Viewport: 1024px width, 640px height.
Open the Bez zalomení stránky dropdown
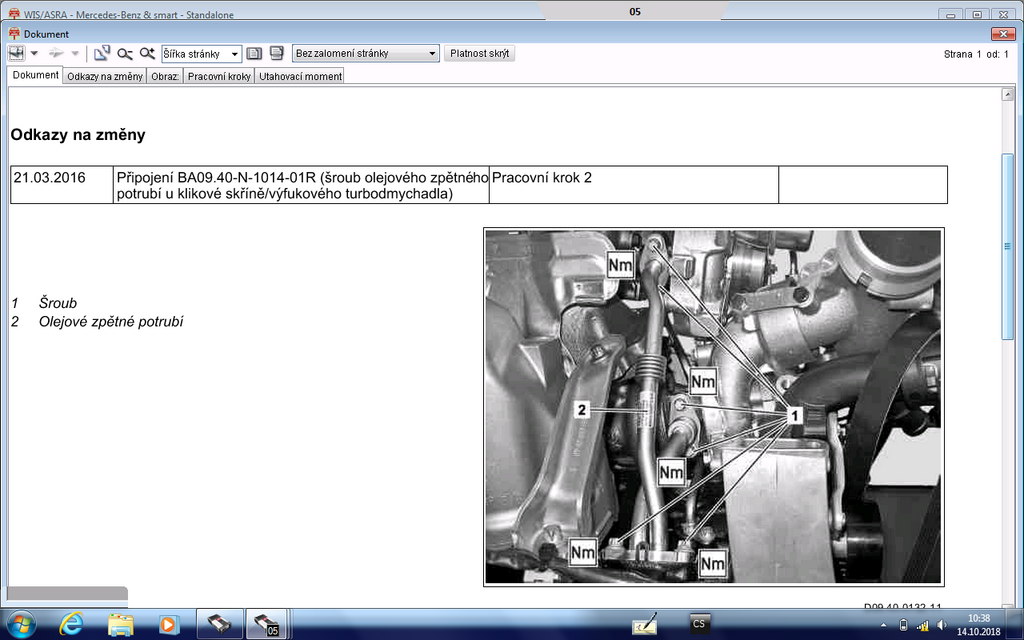pyautogui.click(x=366, y=54)
